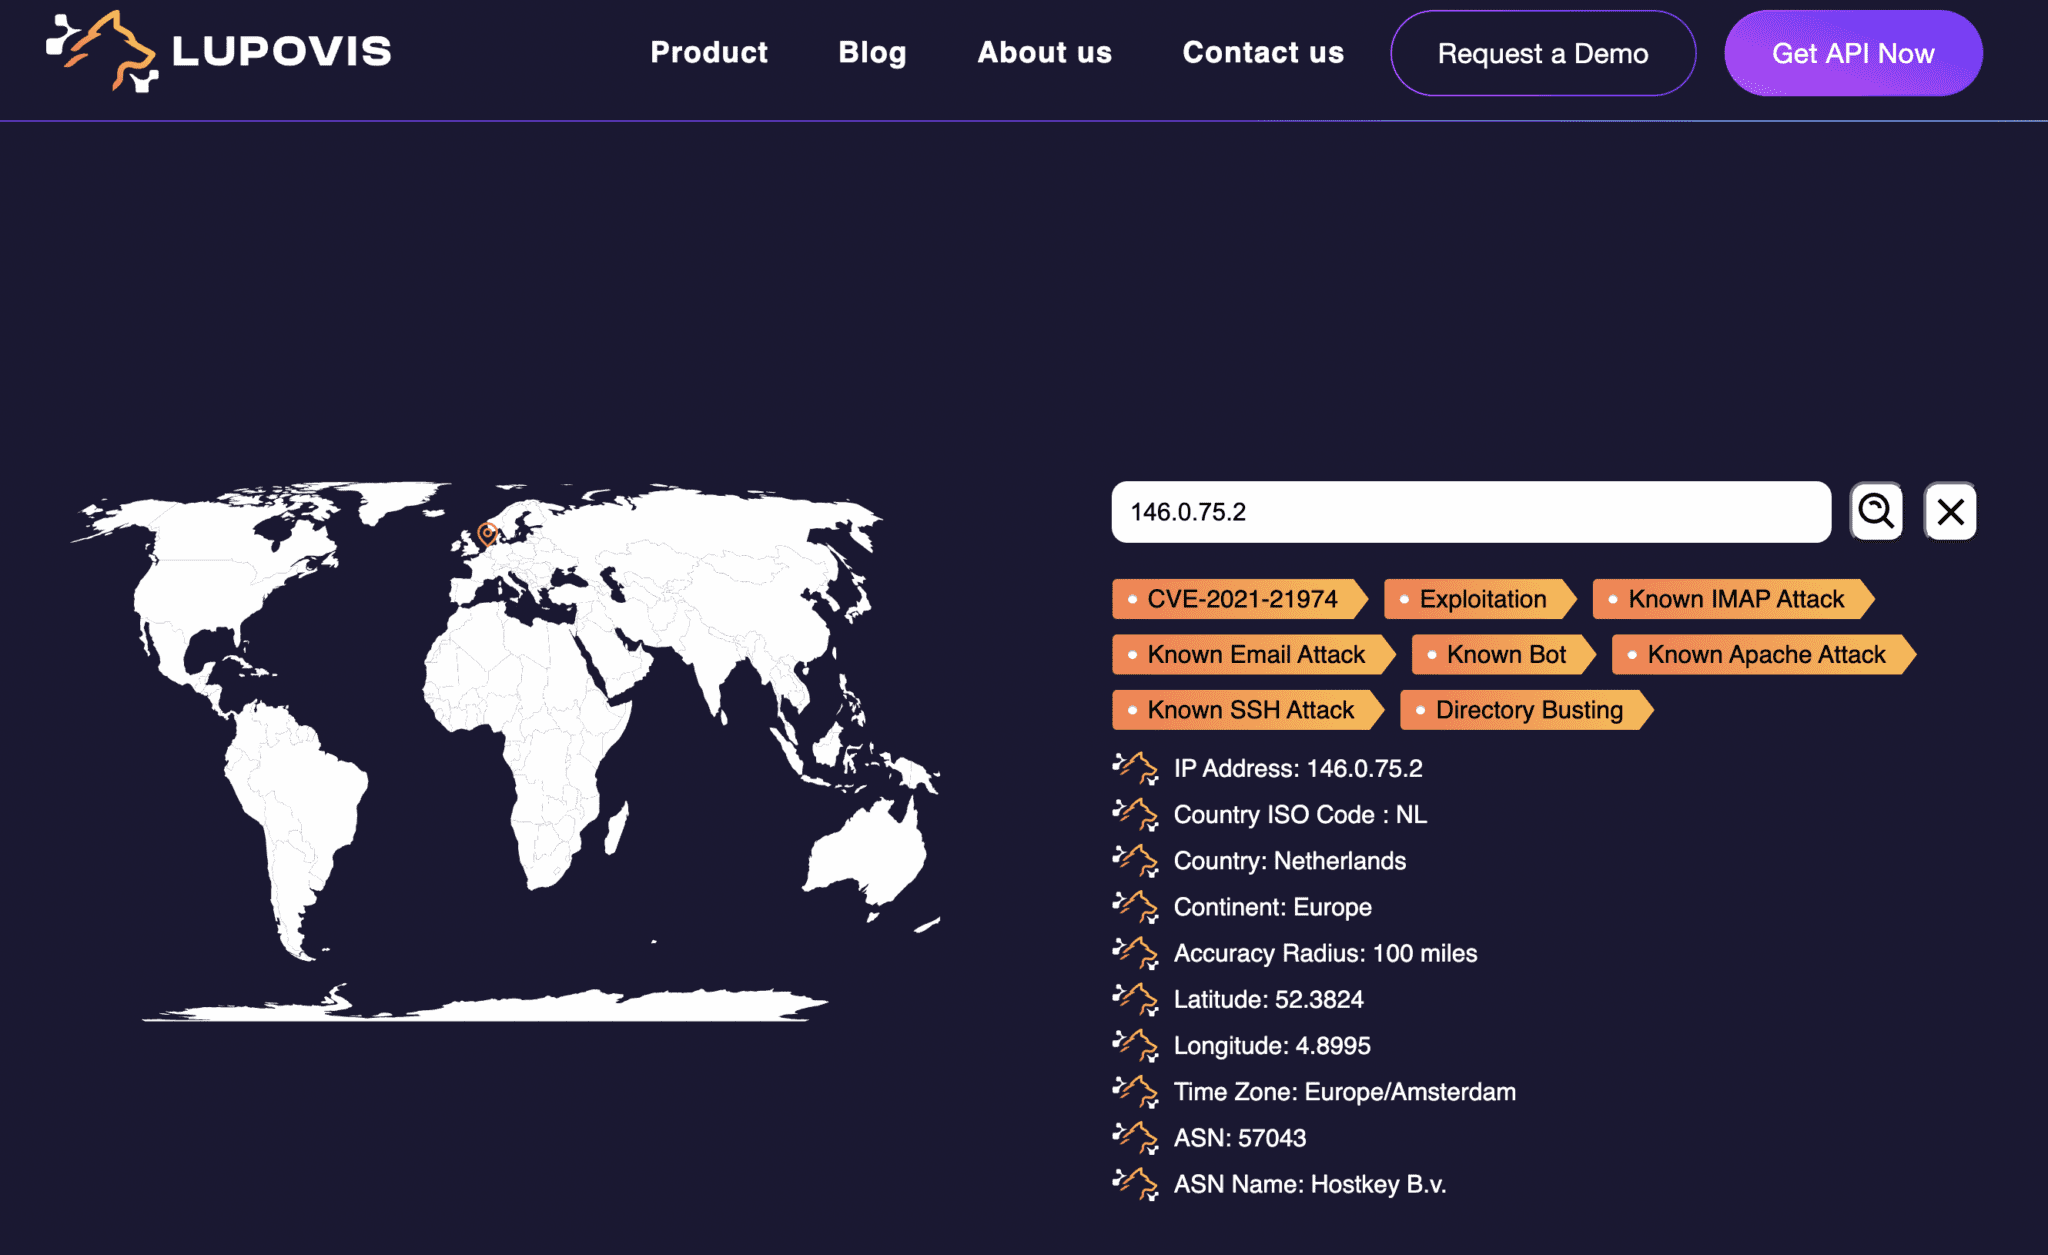Click the wolf icon beside IP Address
Screen dimensions: 2048x1255
(1137, 766)
